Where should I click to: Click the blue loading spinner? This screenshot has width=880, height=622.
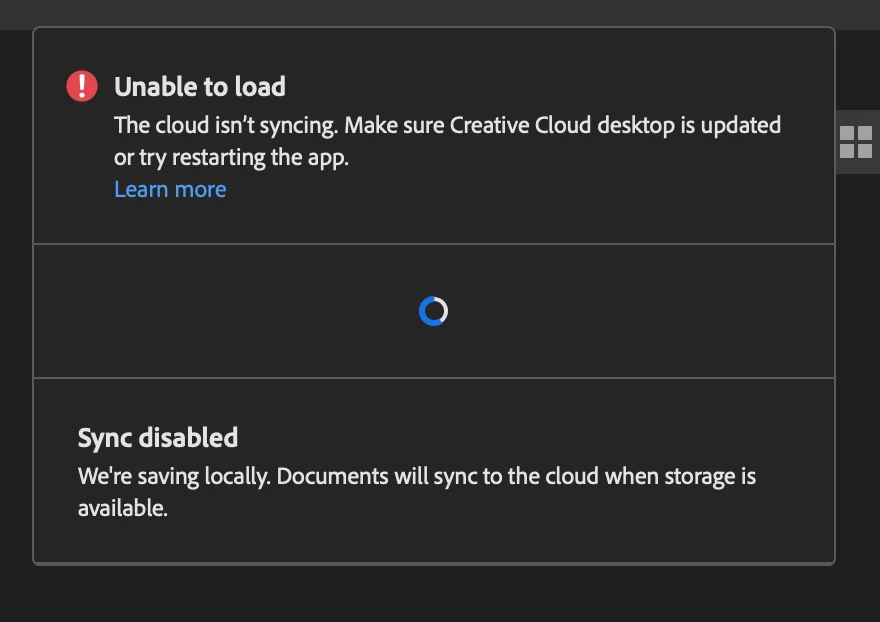pos(433,311)
